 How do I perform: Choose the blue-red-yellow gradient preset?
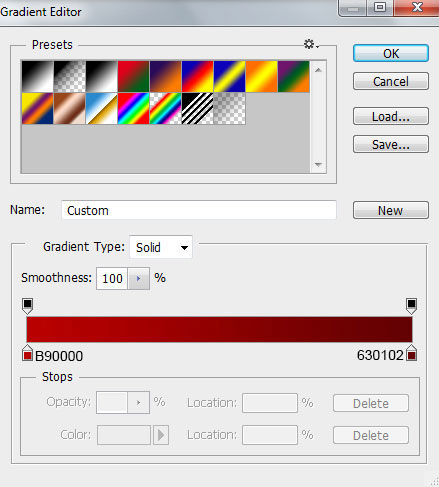(x=197, y=76)
